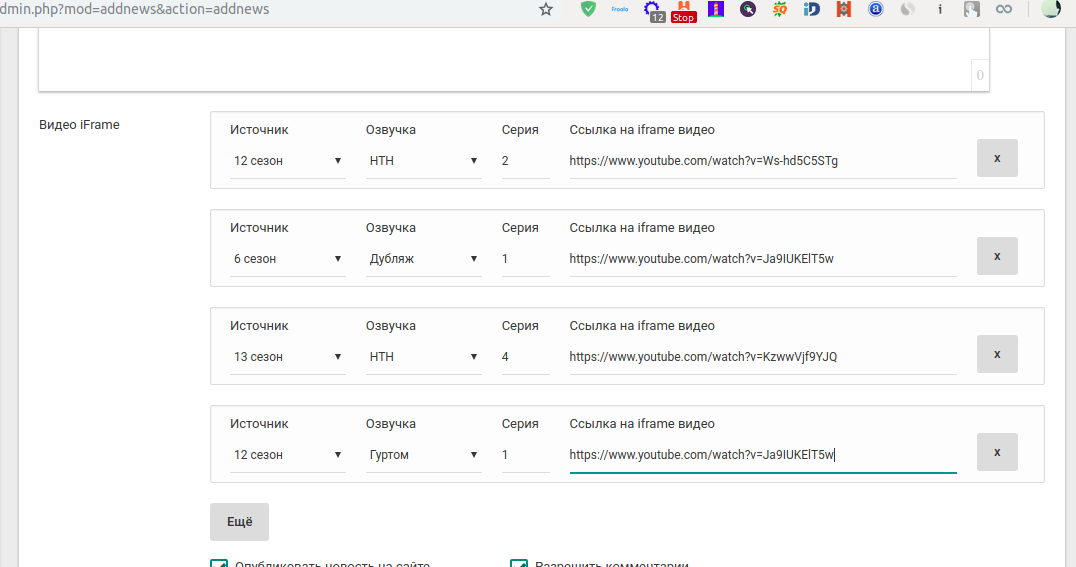
Task: Open the purple circle cursor extension
Action: coord(748,10)
